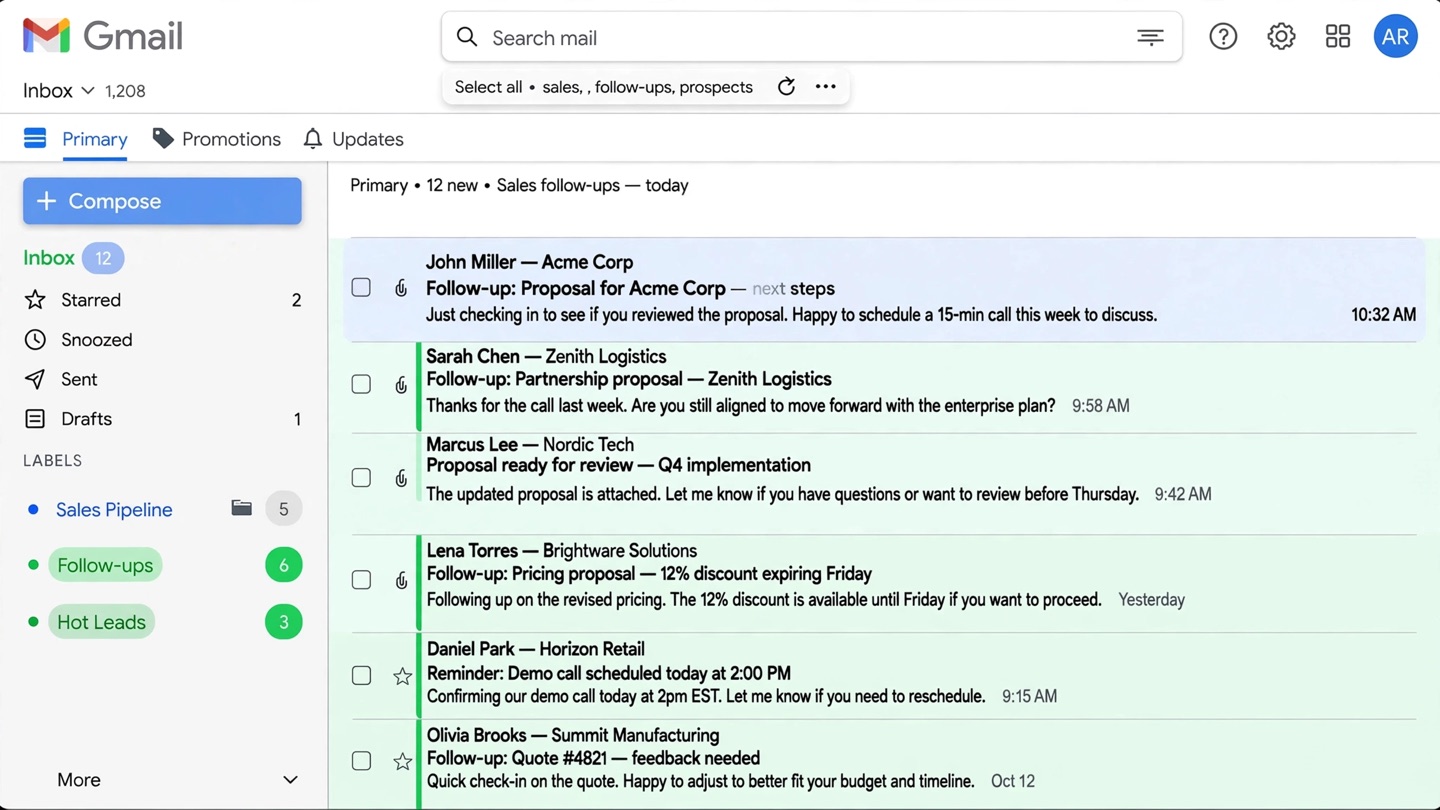
Task: Click the Gmail logo
Action: [x=102, y=36]
